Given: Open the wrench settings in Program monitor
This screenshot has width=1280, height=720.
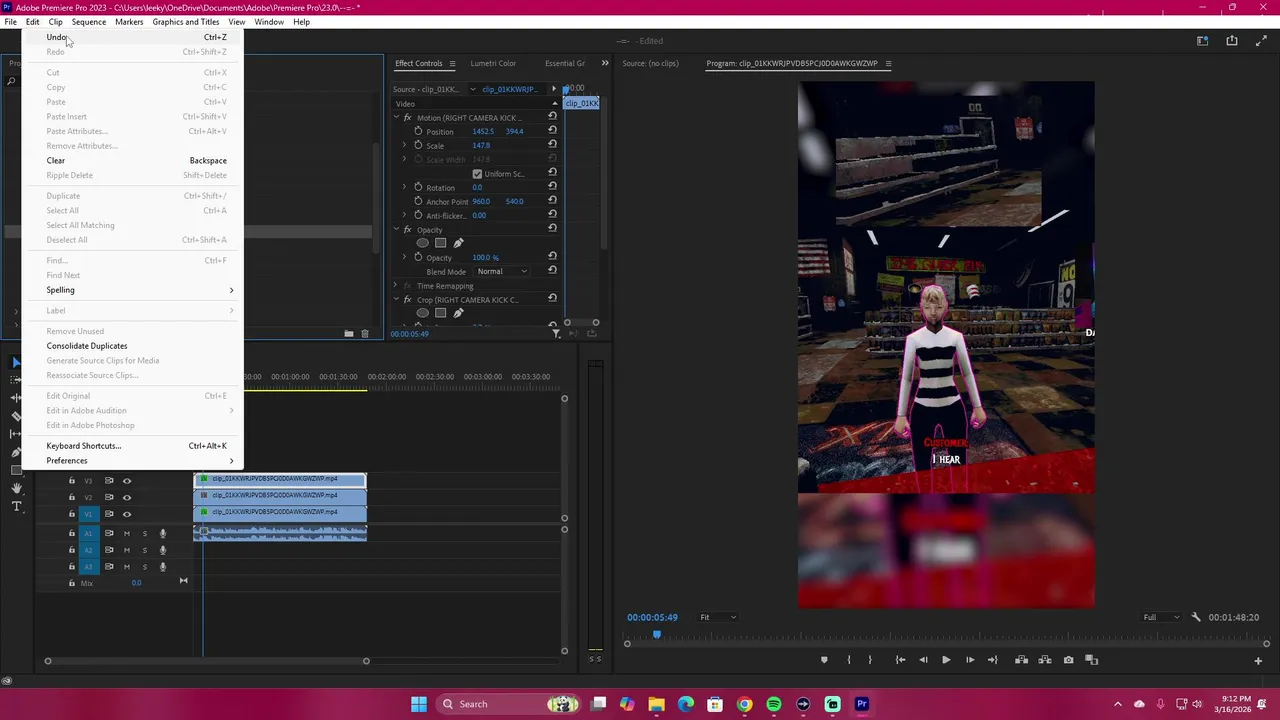Looking at the screenshot, I should click(1196, 617).
